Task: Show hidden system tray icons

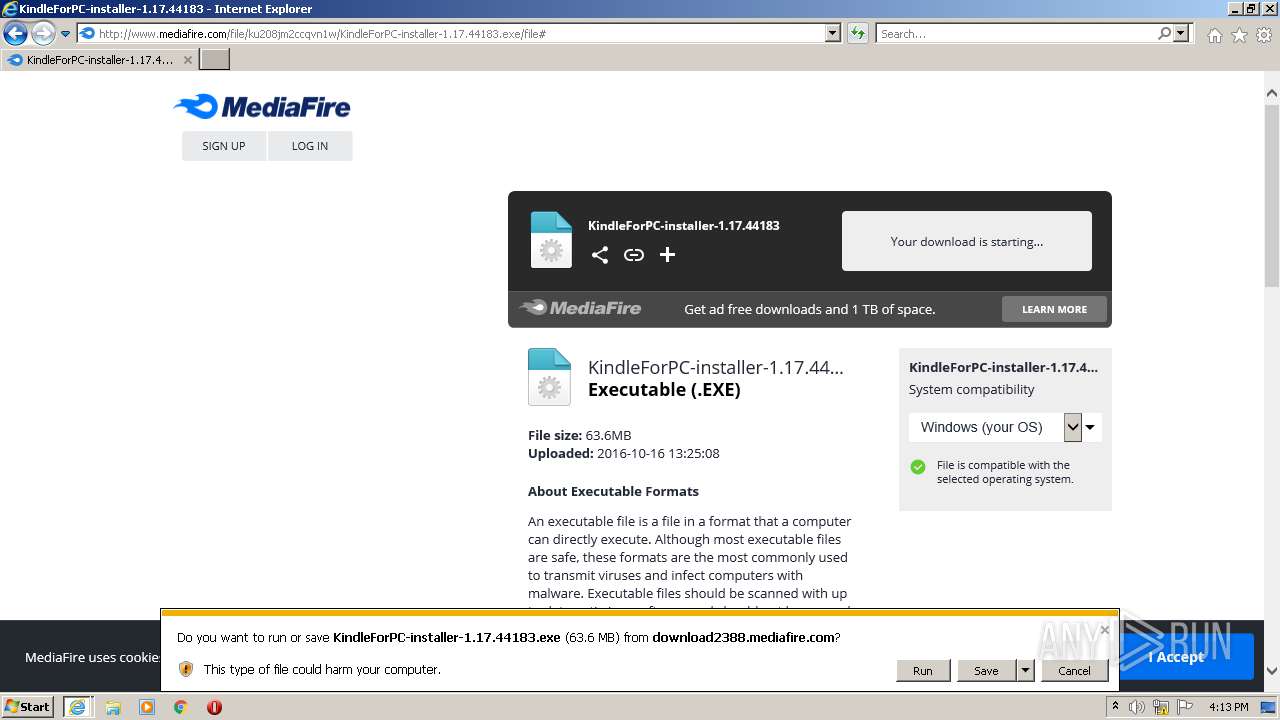Action: (1115, 707)
